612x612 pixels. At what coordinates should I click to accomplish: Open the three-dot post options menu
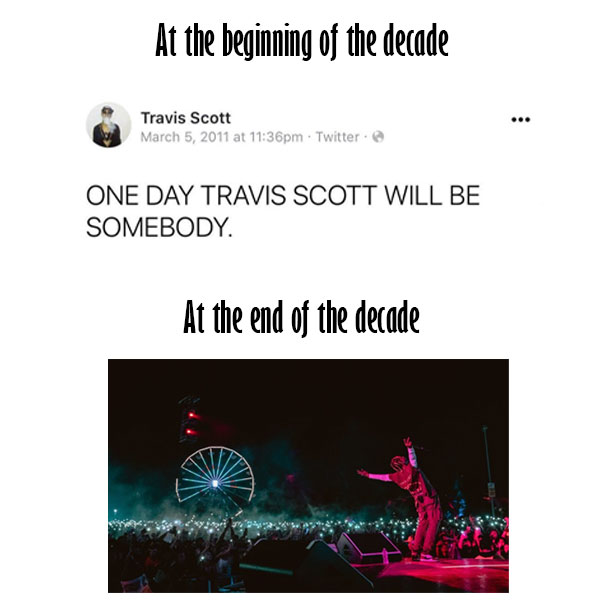point(521,119)
